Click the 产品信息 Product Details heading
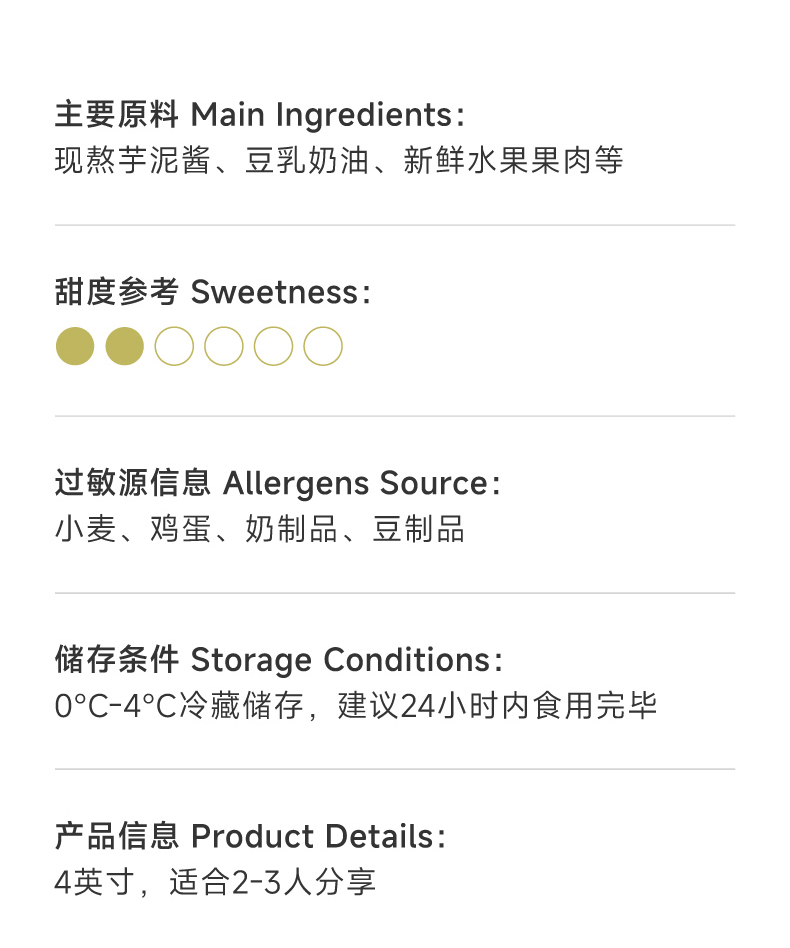The height and width of the screenshot is (948, 790). [x=250, y=836]
